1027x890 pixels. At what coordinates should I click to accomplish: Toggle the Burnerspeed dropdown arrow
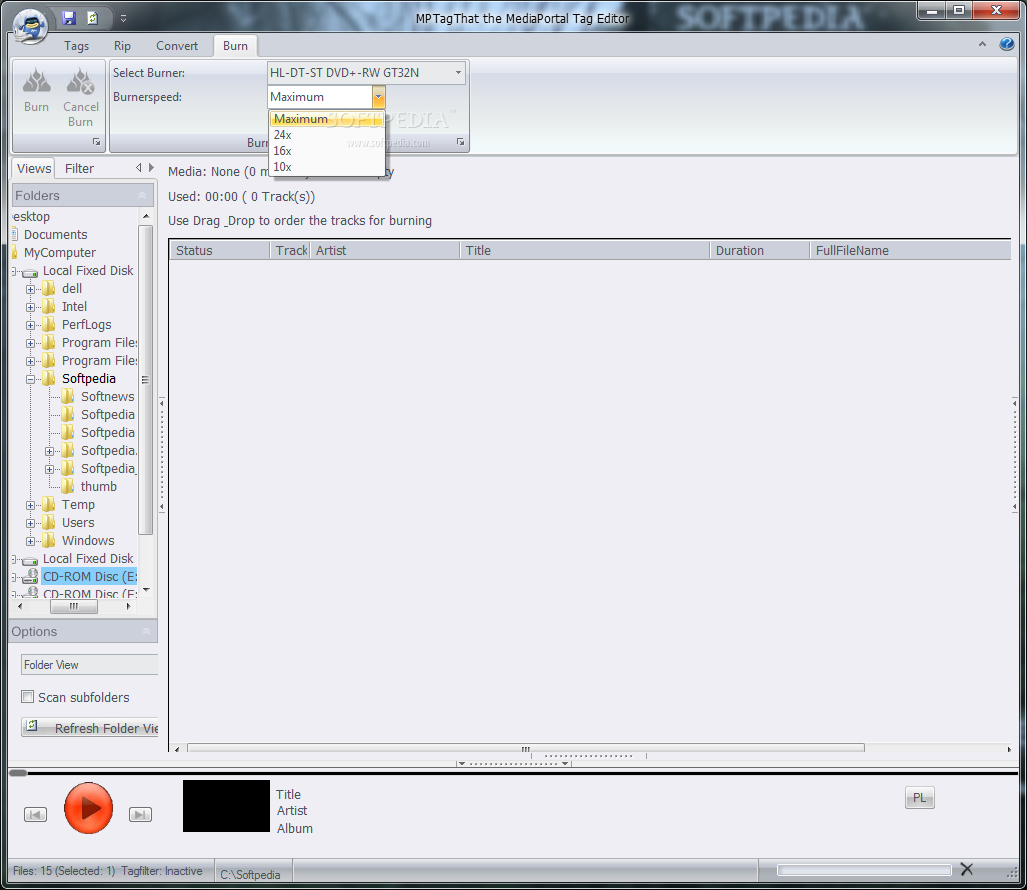point(379,97)
